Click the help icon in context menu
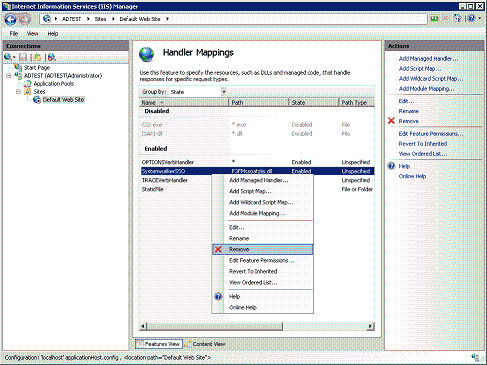This screenshot has width=487, height=365. [x=218, y=296]
